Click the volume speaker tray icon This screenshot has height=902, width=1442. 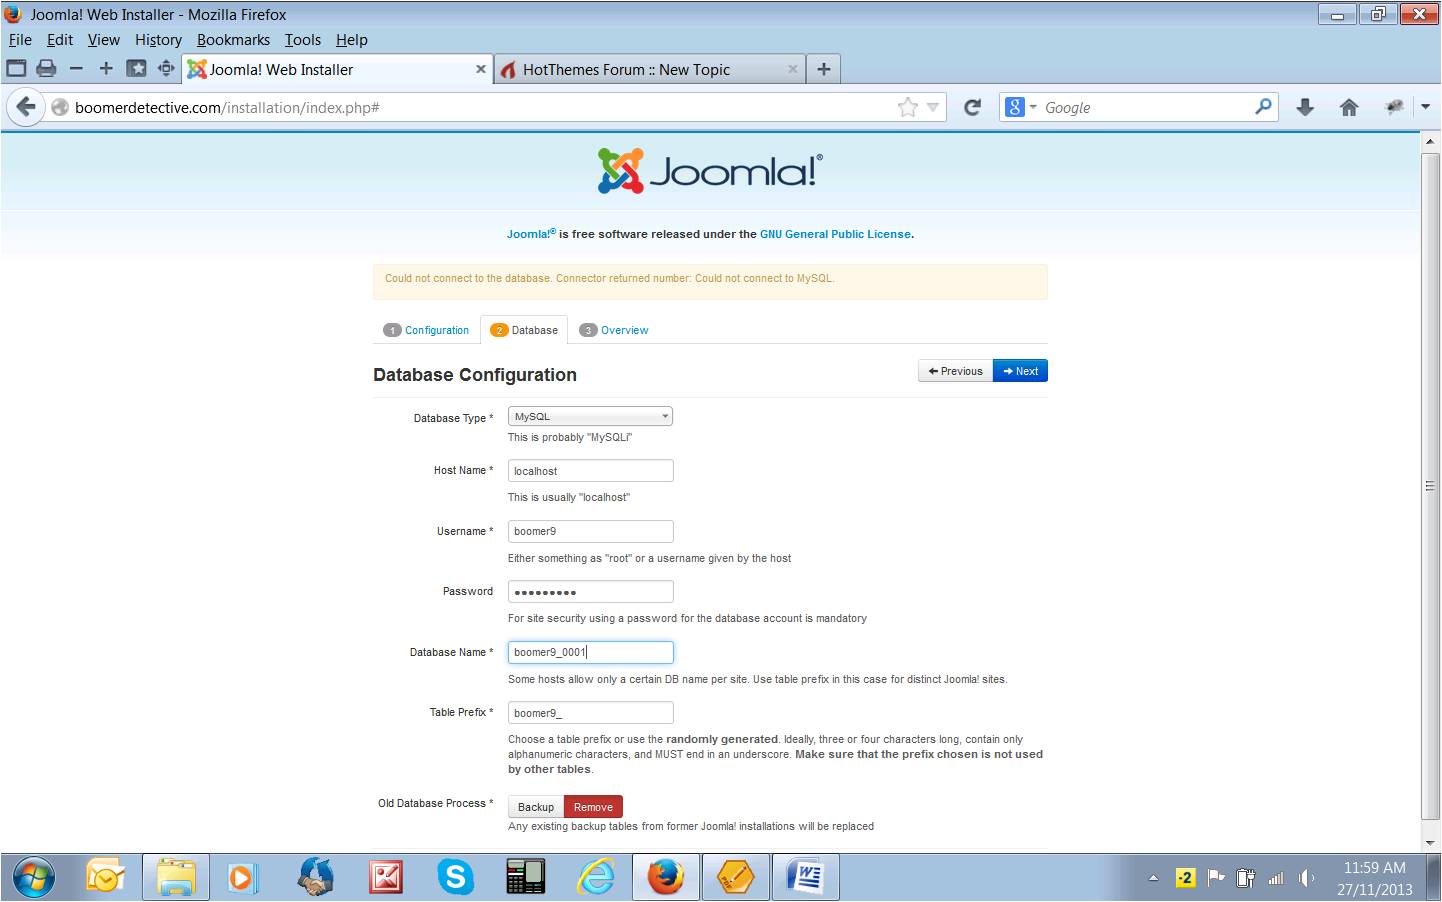1305,878
